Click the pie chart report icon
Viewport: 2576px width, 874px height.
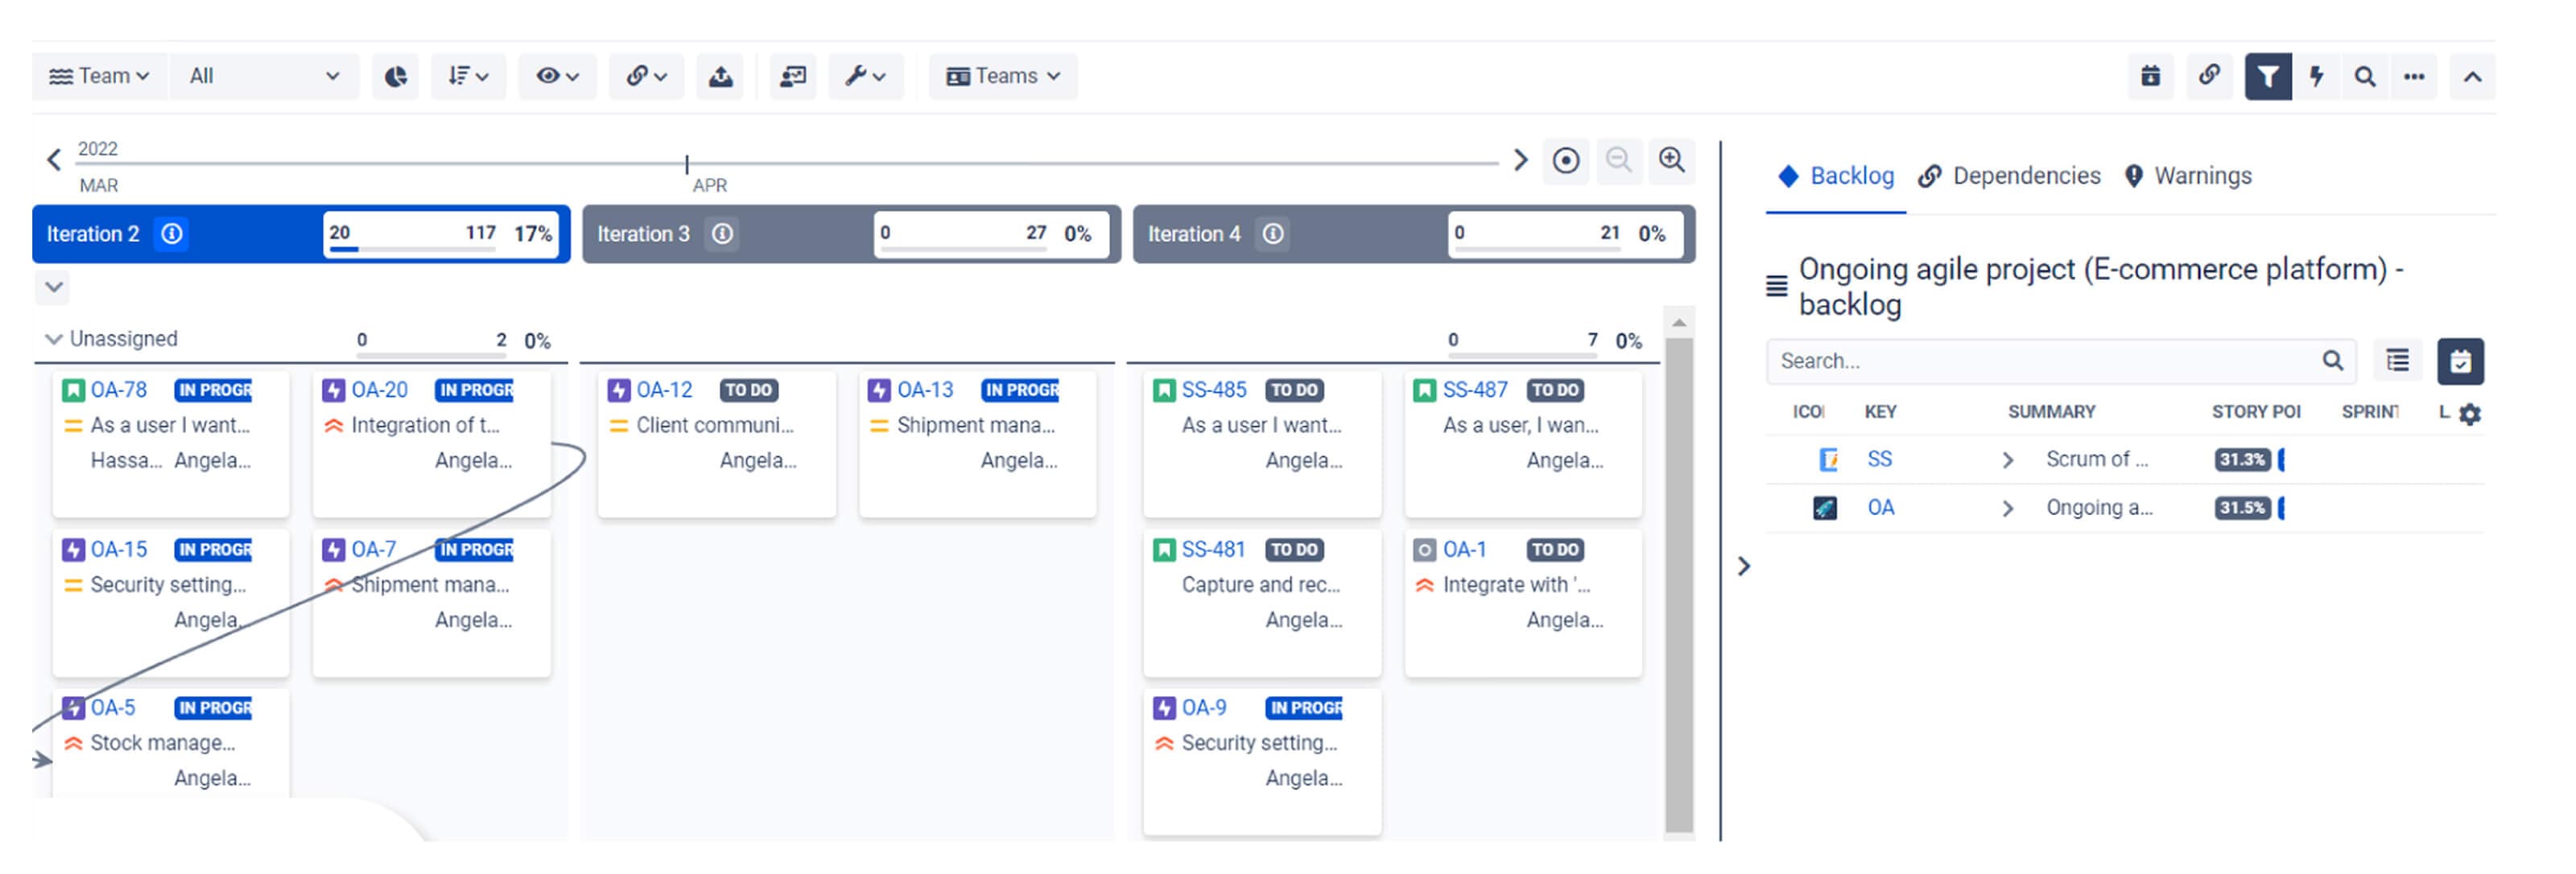point(396,76)
